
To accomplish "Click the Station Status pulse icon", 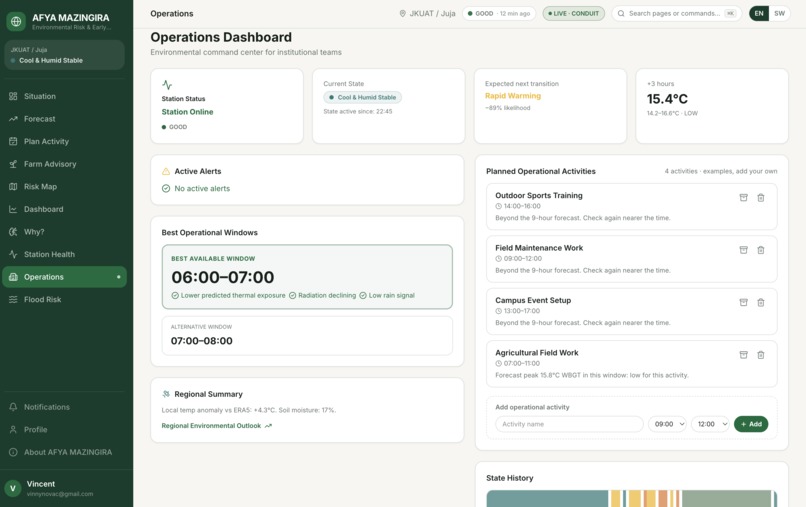I will (x=167, y=84).
